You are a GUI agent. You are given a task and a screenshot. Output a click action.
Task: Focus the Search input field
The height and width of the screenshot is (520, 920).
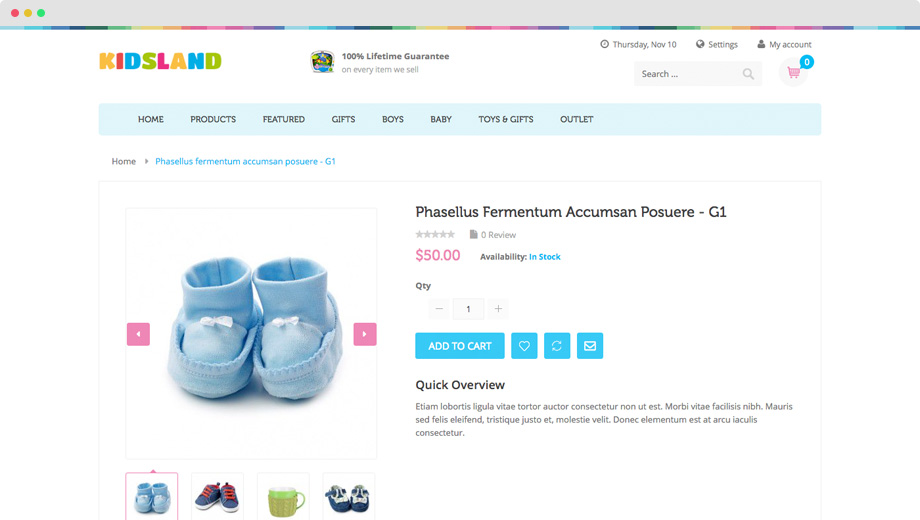tap(689, 74)
